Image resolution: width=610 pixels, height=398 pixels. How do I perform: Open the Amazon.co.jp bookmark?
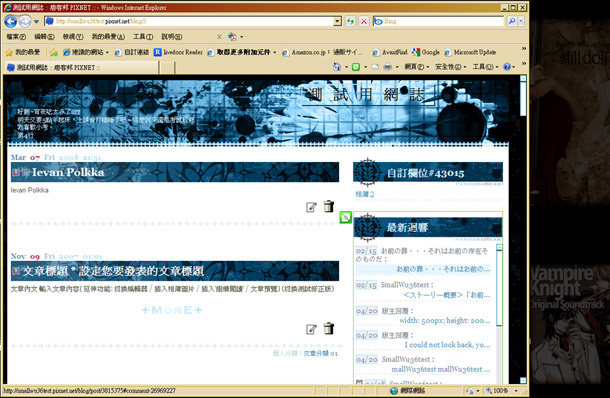323,52
